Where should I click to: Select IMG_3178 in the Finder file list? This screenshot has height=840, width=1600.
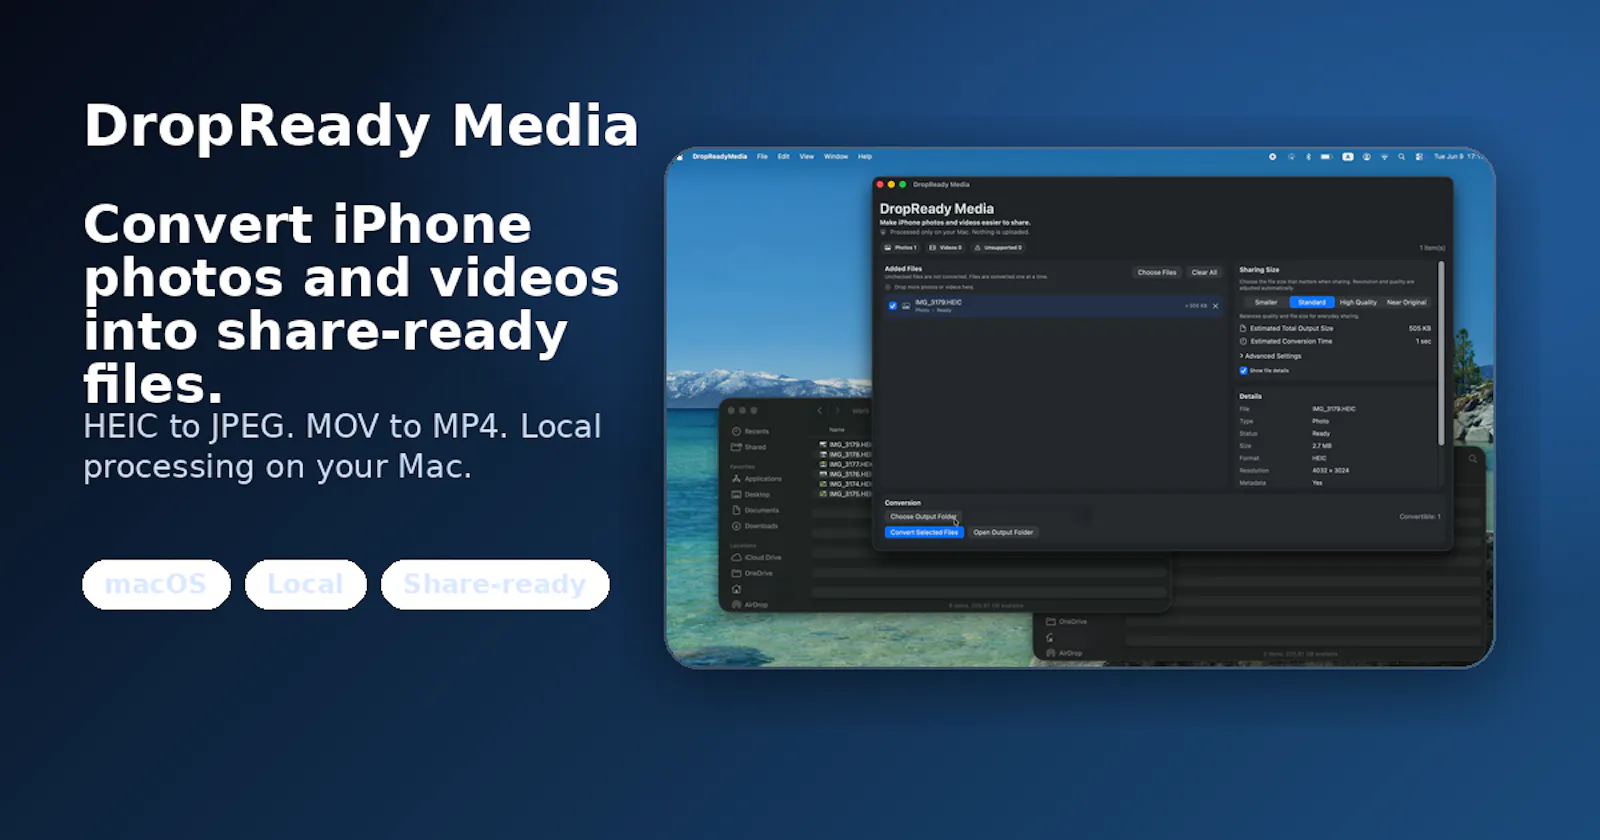pos(846,454)
